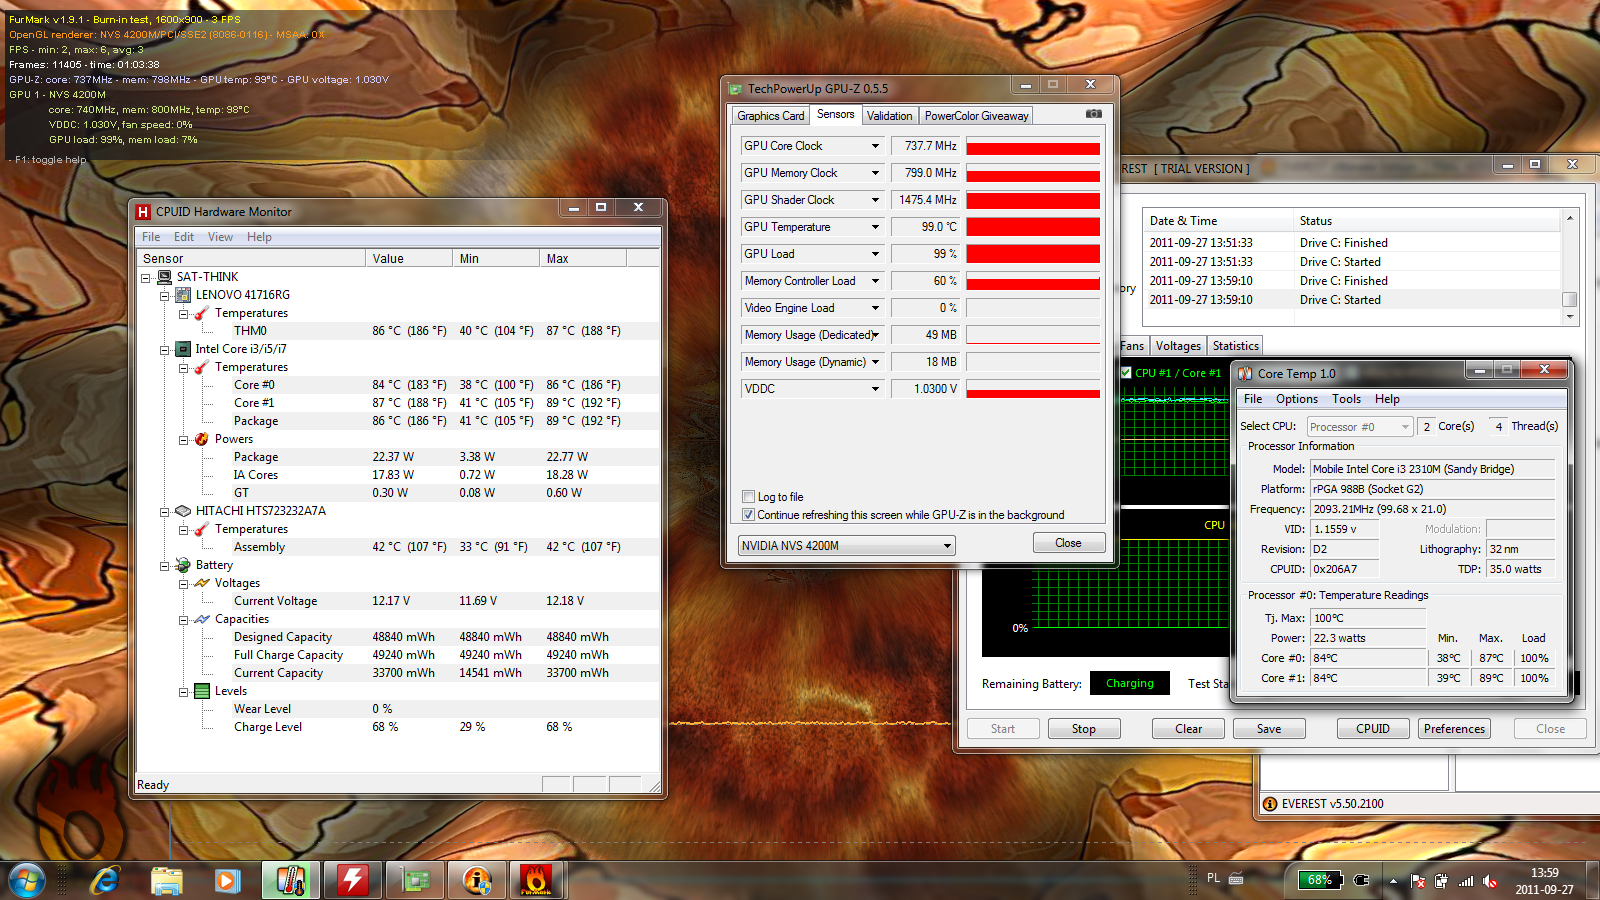Image resolution: width=1600 pixels, height=900 pixels.
Task: Switch to Statistics tab in stability test
Action: point(1236,346)
